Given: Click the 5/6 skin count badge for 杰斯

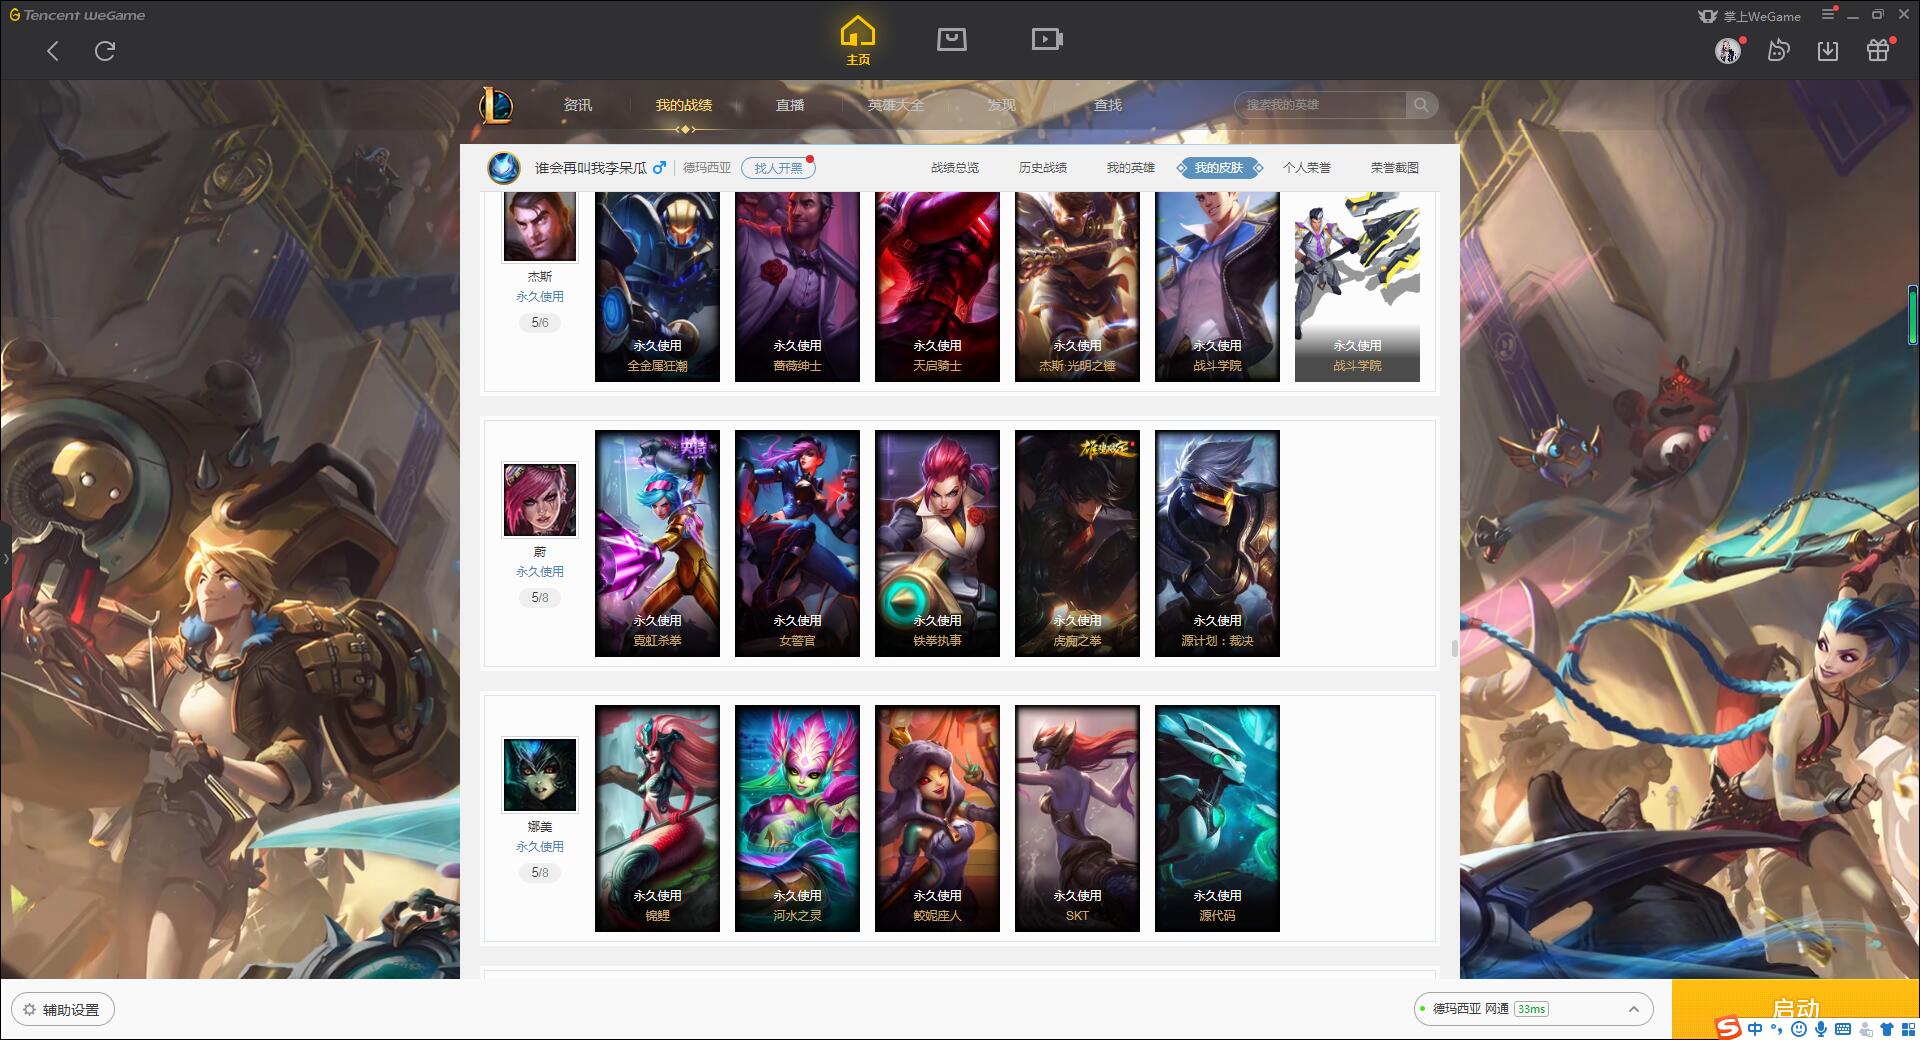Looking at the screenshot, I should (x=540, y=322).
